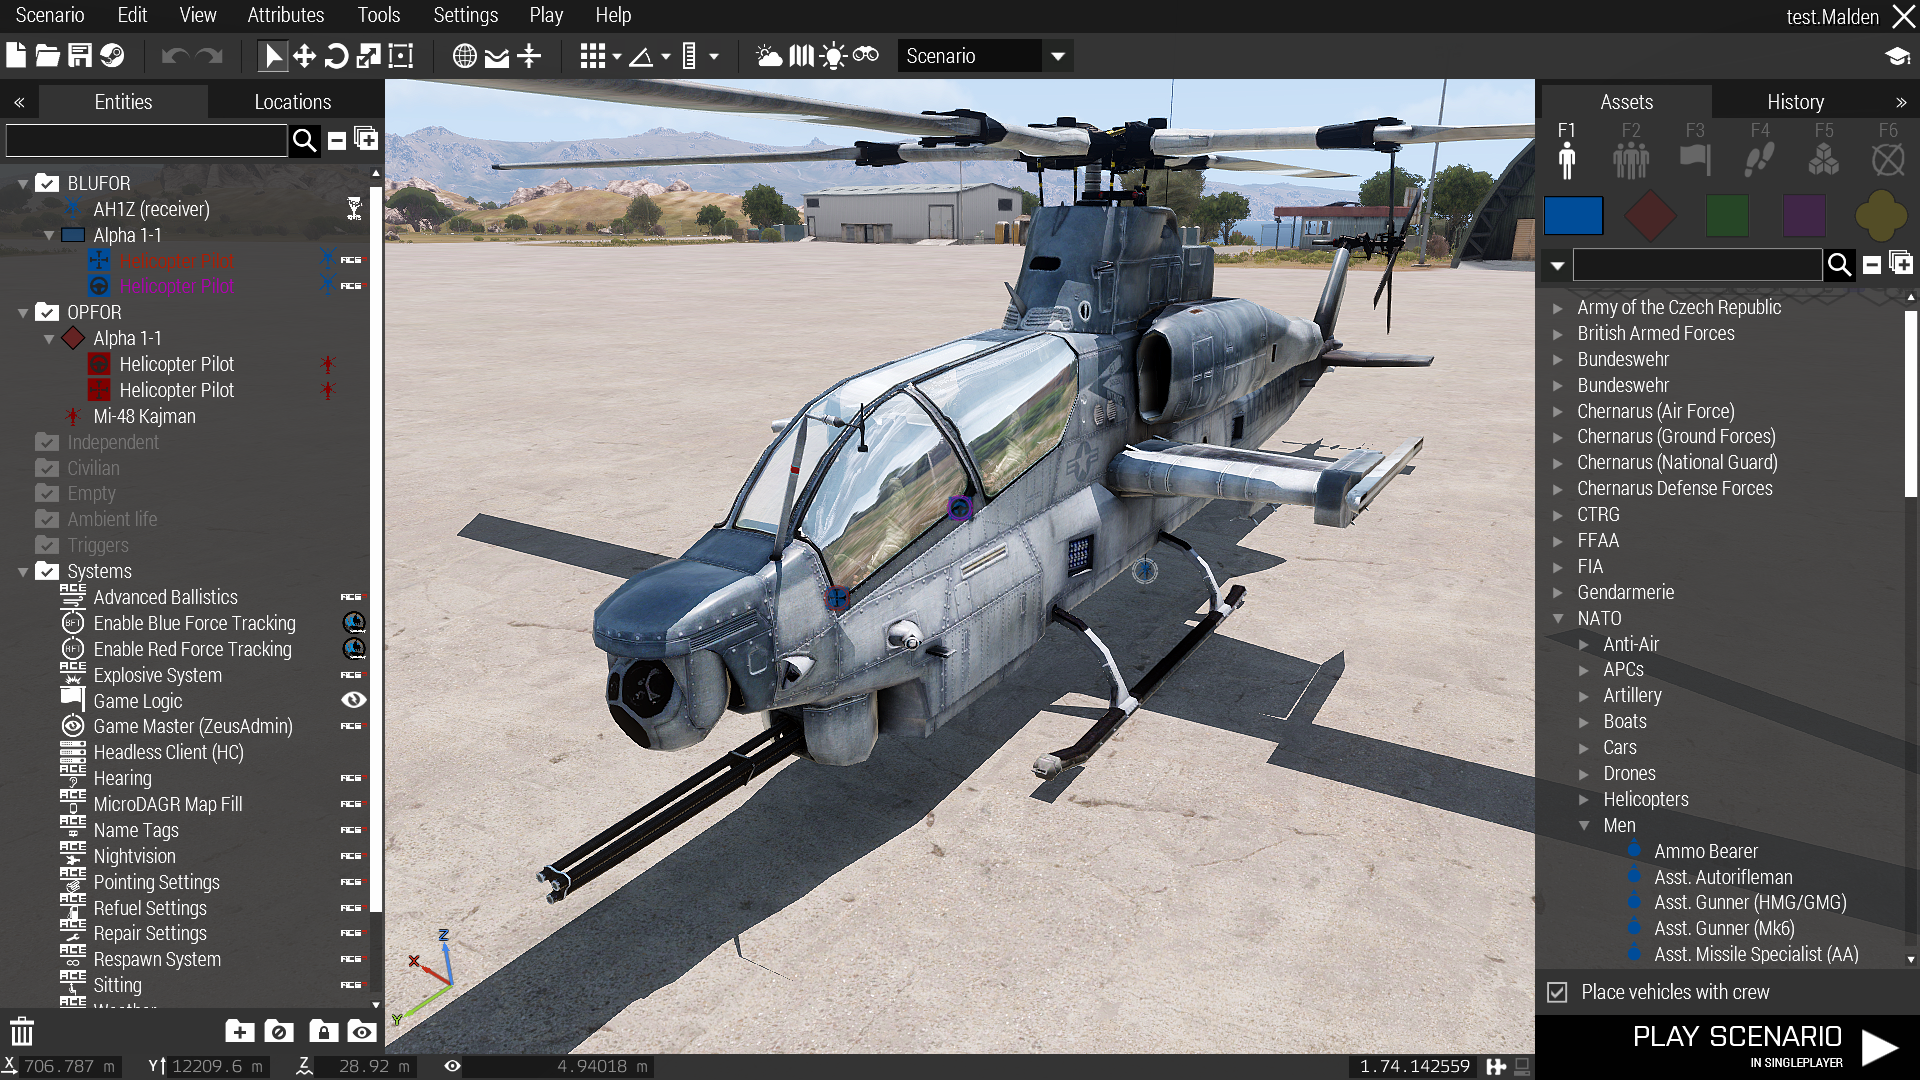Image resolution: width=1920 pixels, height=1080 pixels.
Task: Open the Attributes menu
Action: pos(285,15)
